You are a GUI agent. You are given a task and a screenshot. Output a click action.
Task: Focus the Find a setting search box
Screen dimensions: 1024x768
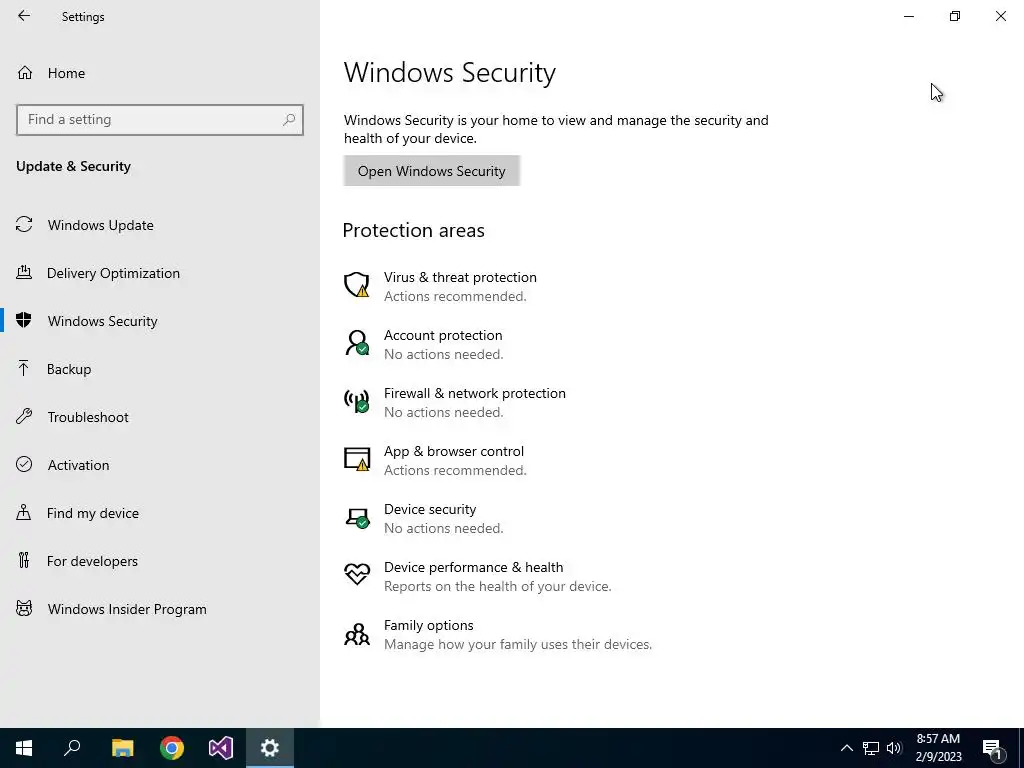(x=159, y=120)
